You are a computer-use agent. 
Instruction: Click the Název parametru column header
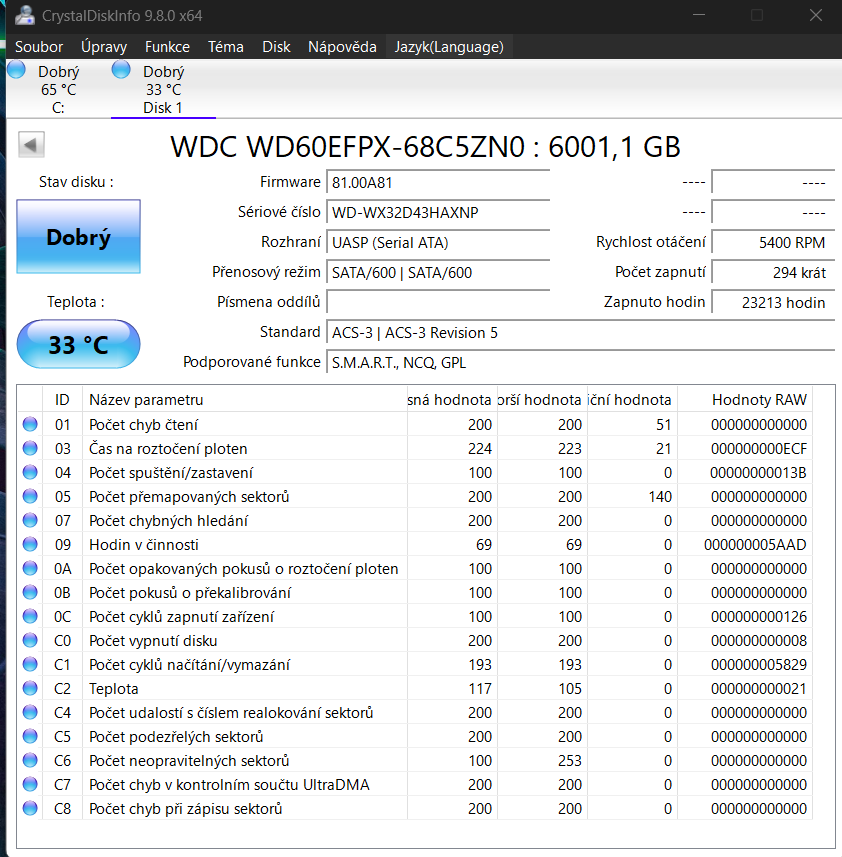pyautogui.click(x=244, y=400)
